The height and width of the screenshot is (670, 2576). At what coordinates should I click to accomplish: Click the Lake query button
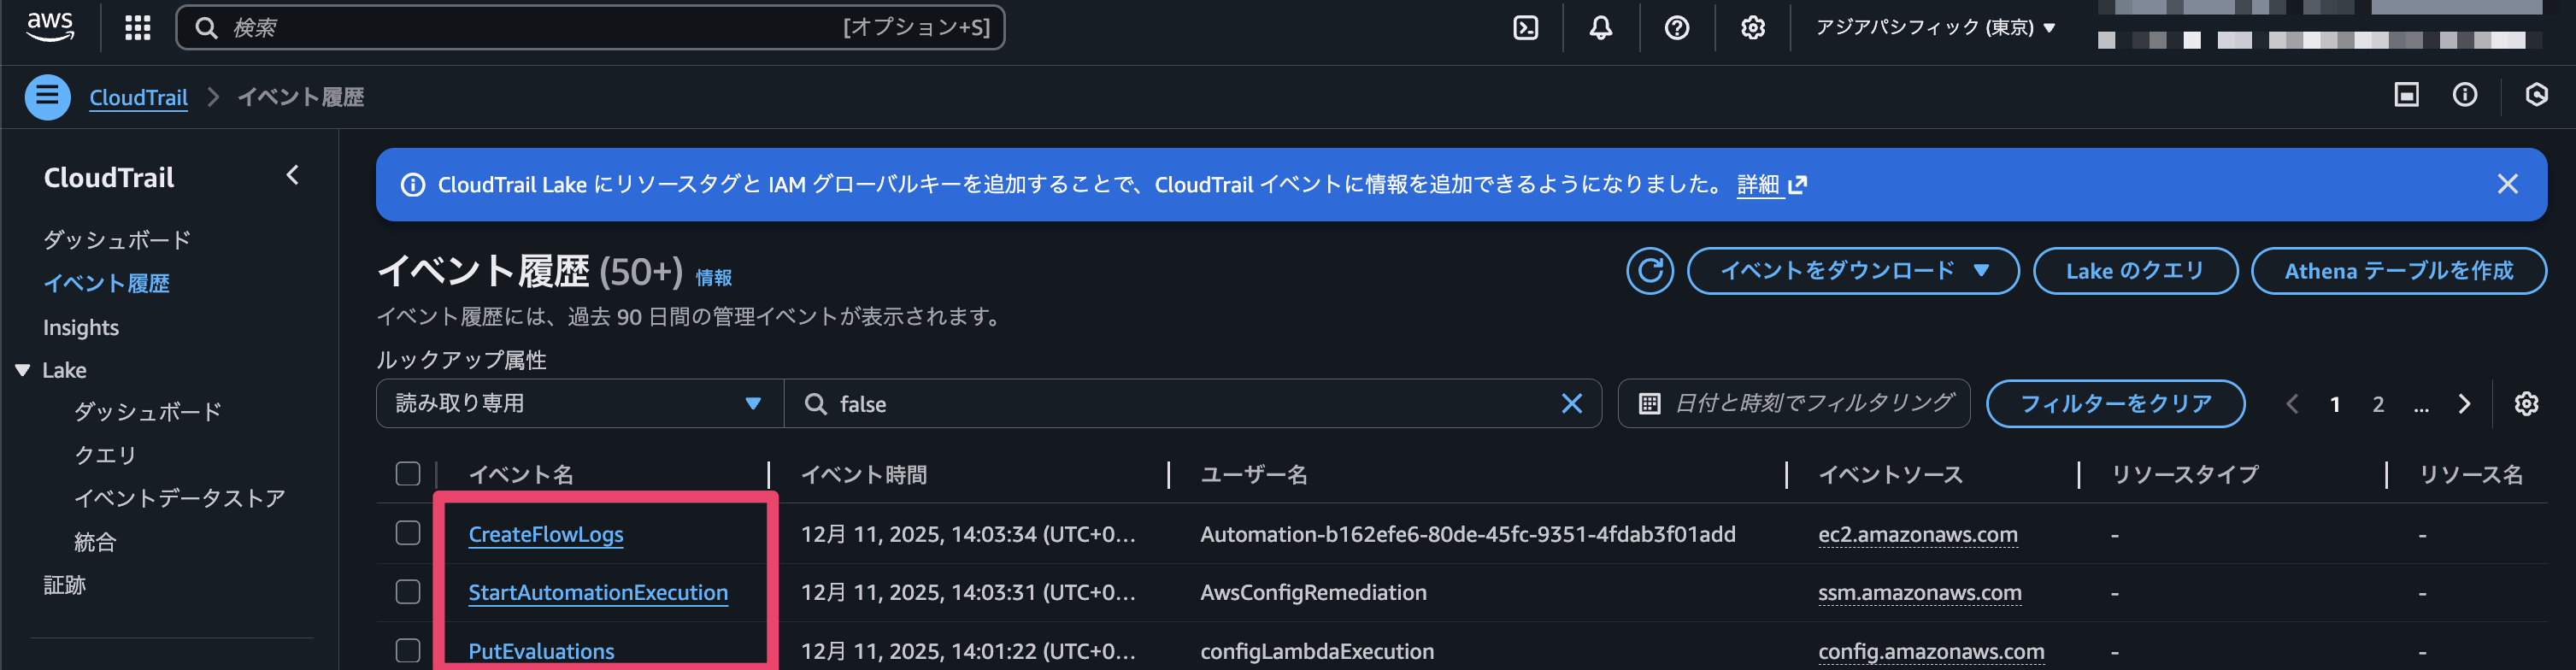click(x=2135, y=271)
